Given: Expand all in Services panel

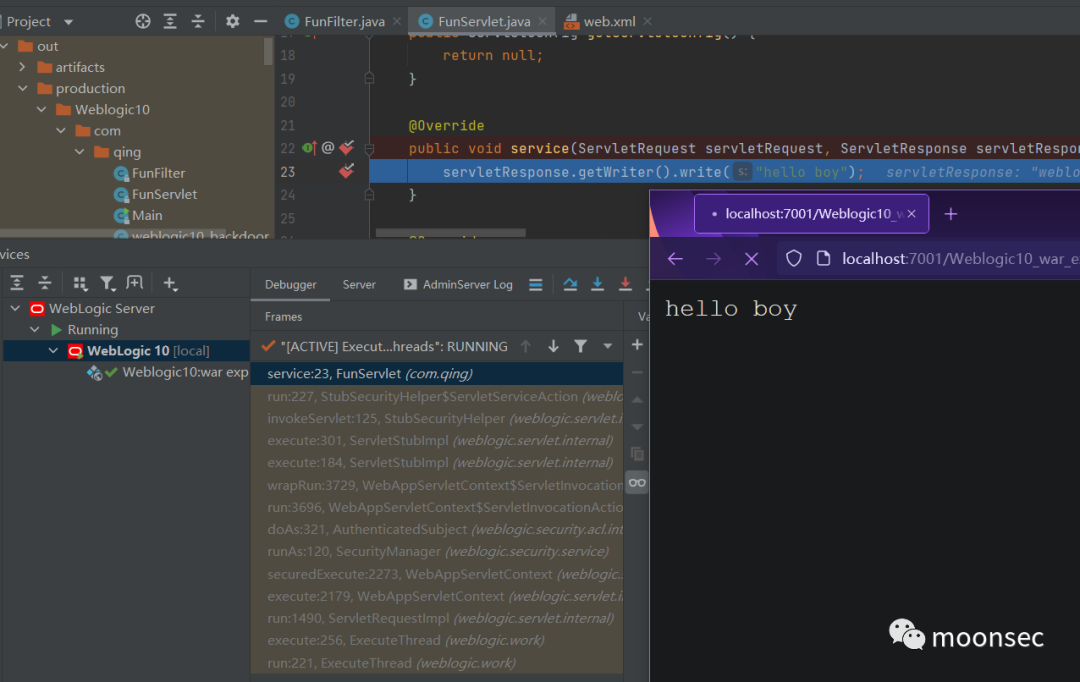Looking at the screenshot, I should (17, 282).
